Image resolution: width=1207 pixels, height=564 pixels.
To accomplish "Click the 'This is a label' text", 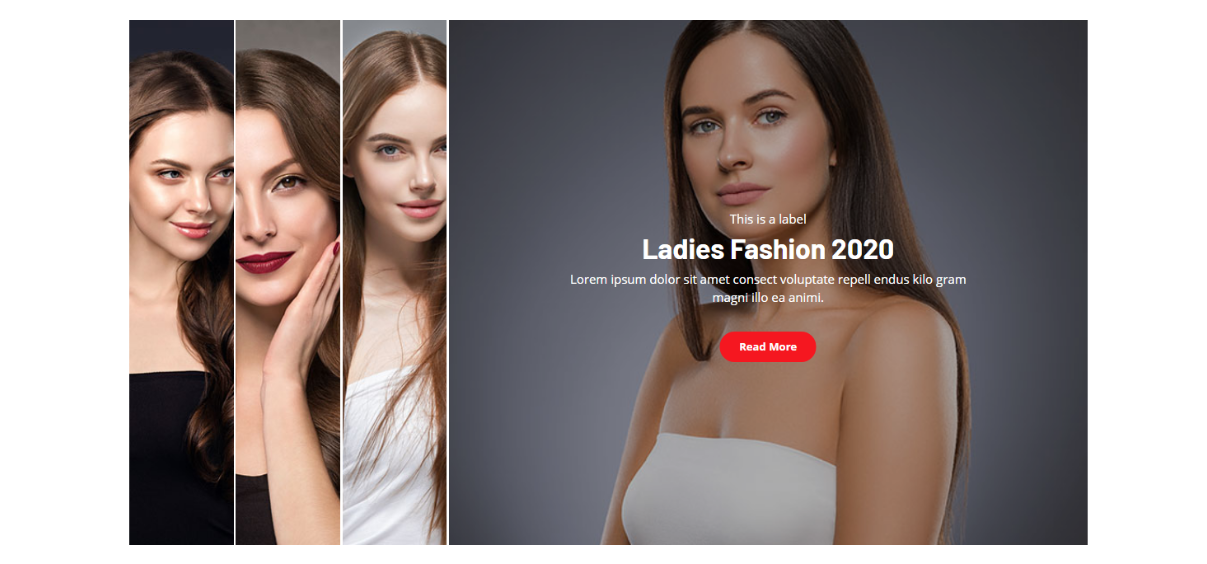I will (767, 219).
